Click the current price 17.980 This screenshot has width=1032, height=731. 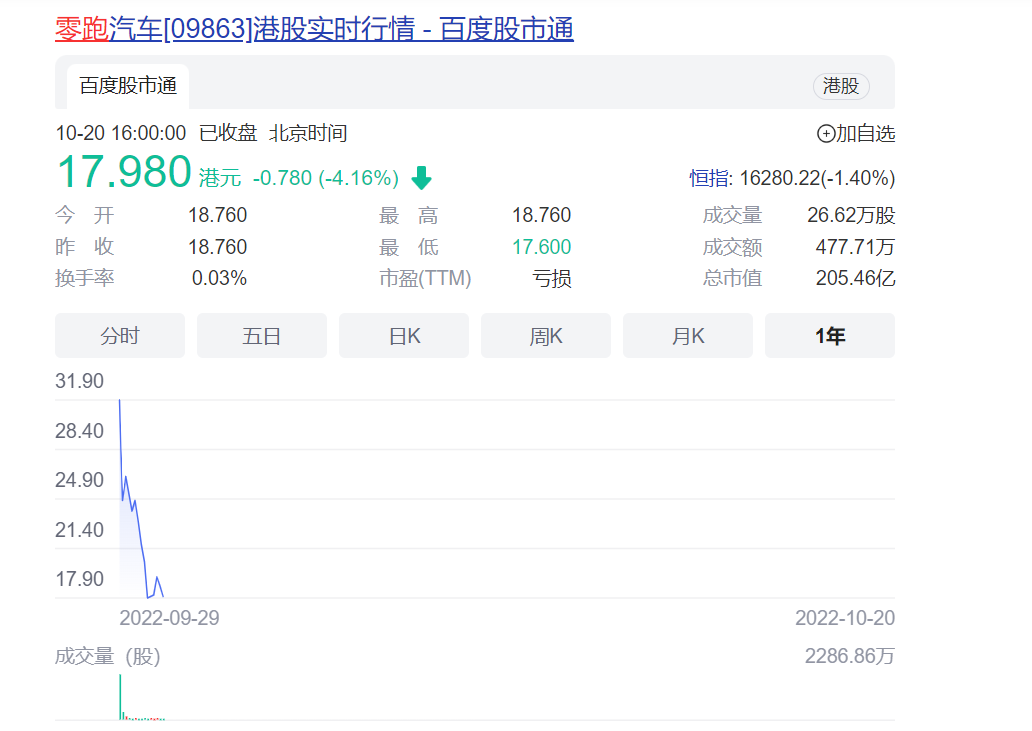124,172
